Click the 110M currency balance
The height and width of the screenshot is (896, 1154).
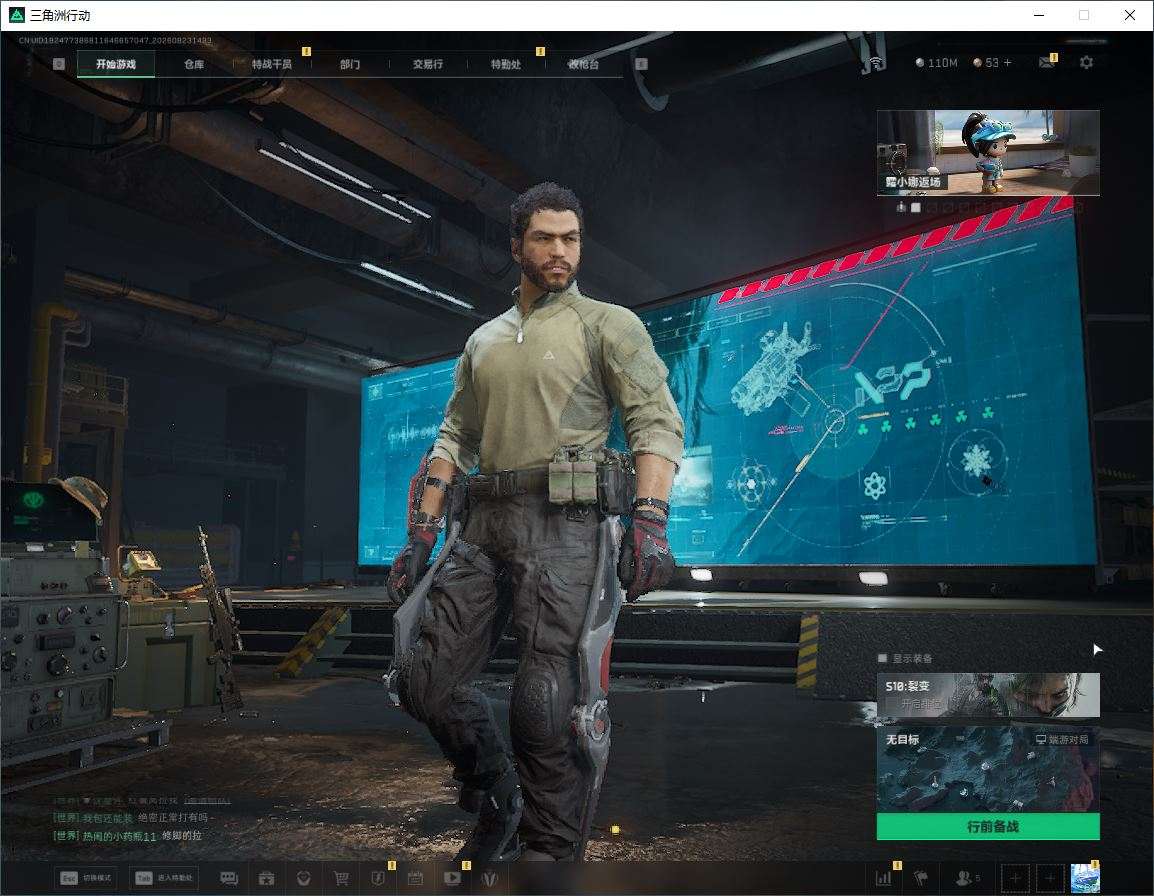936,63
